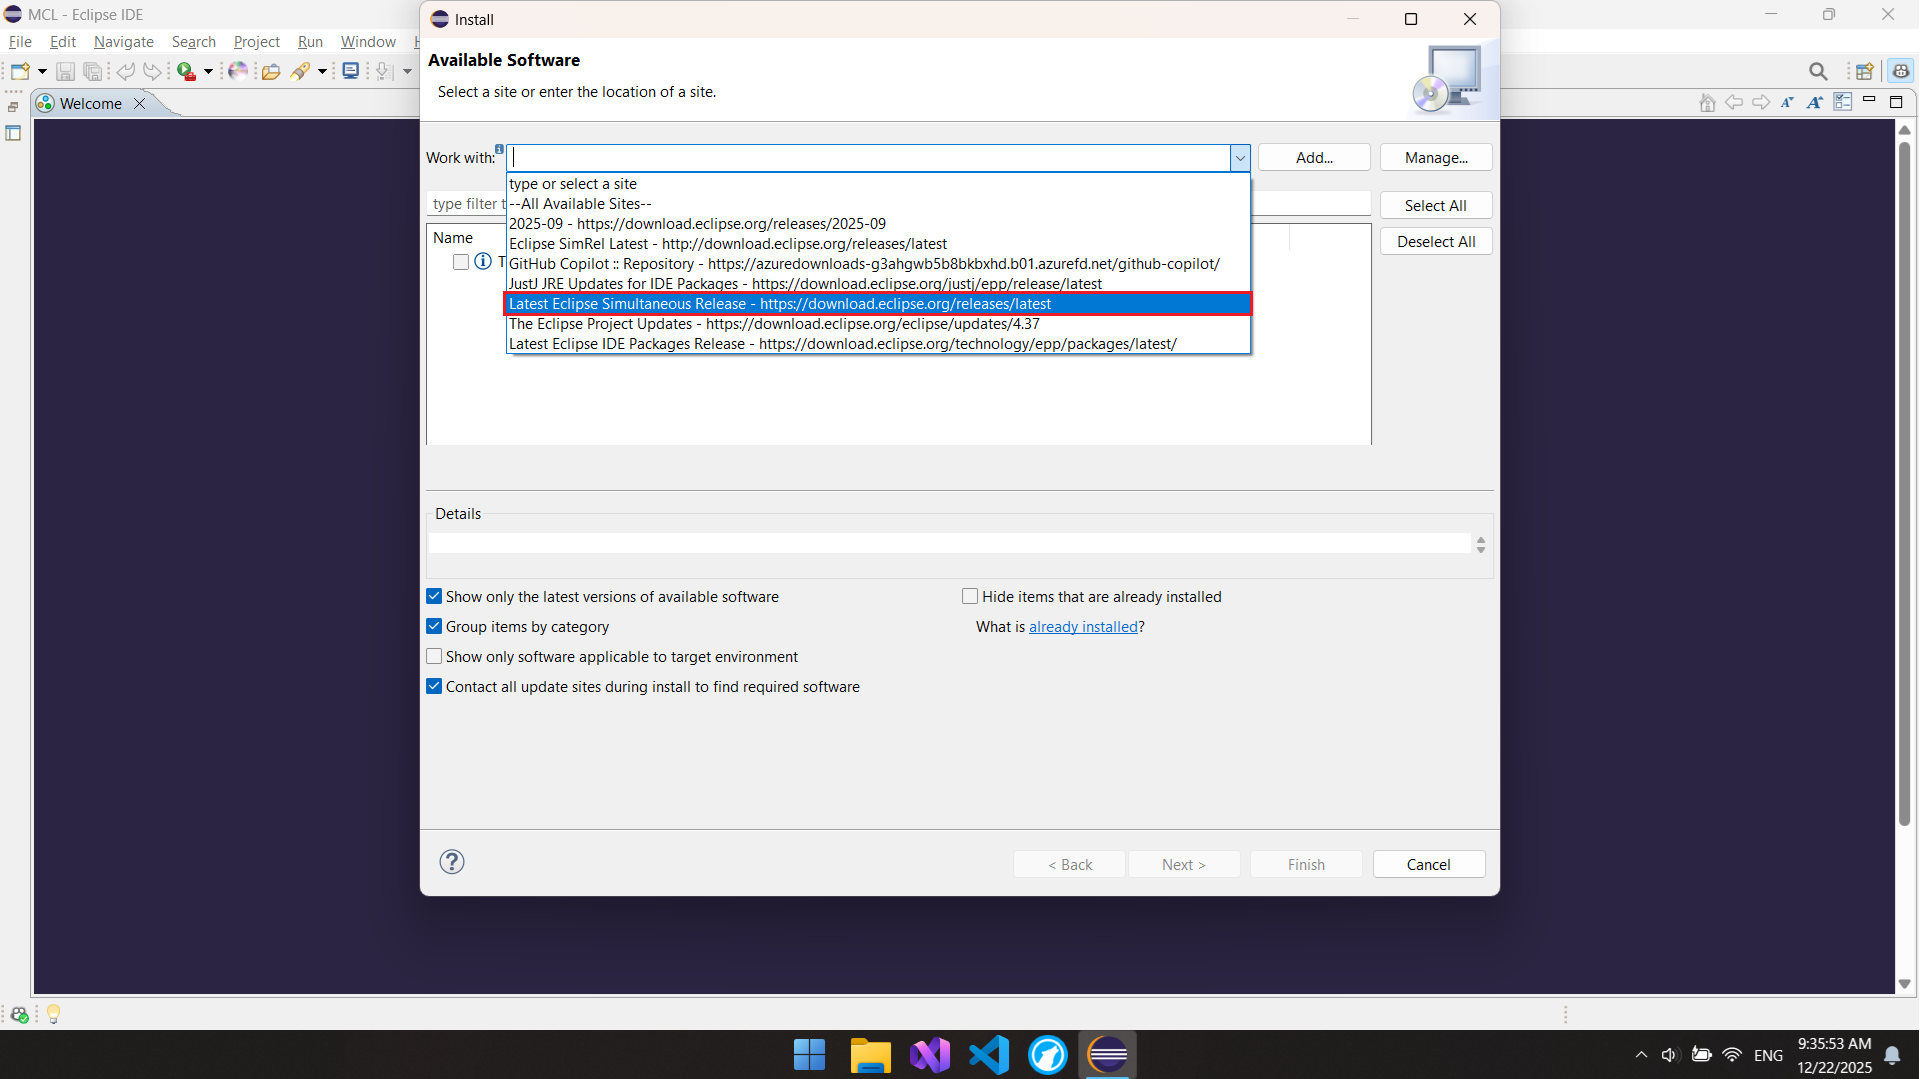Select Latest Eclipse Simultaneous Release site
The width and height of the screenshot is (1920, 1079).
point(780,304)
